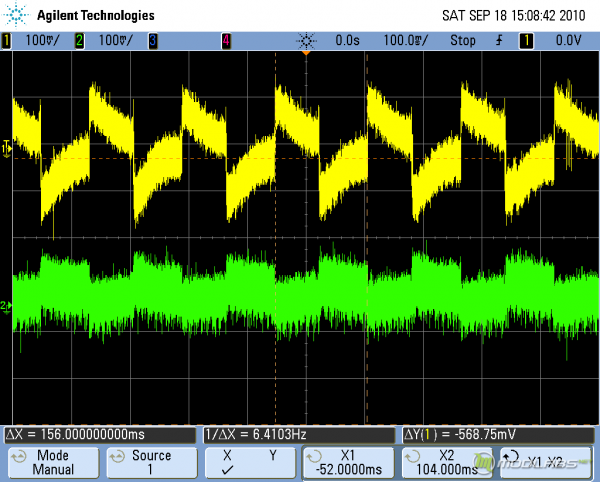Open the cursor Source 1 softkey menu
Image resolution: width=600 pixels, height=482 pixels.
[x=151, y=462]
